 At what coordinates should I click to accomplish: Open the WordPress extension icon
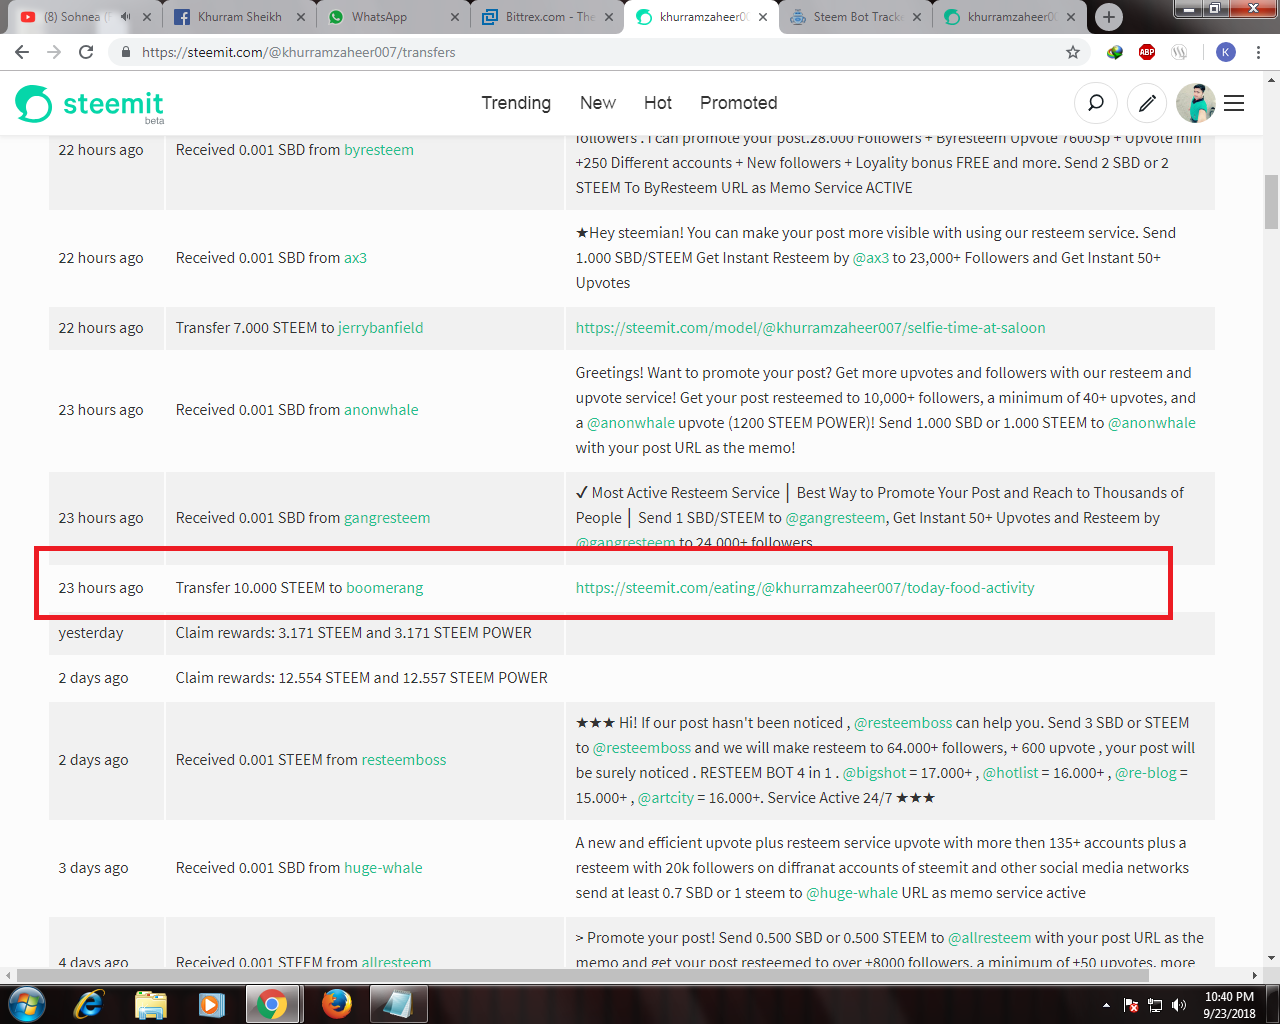click(x=1179, y=52)
